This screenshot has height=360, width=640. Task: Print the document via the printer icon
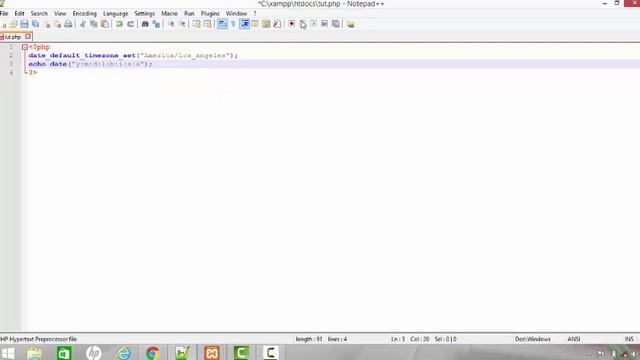(x=68, y=24)
